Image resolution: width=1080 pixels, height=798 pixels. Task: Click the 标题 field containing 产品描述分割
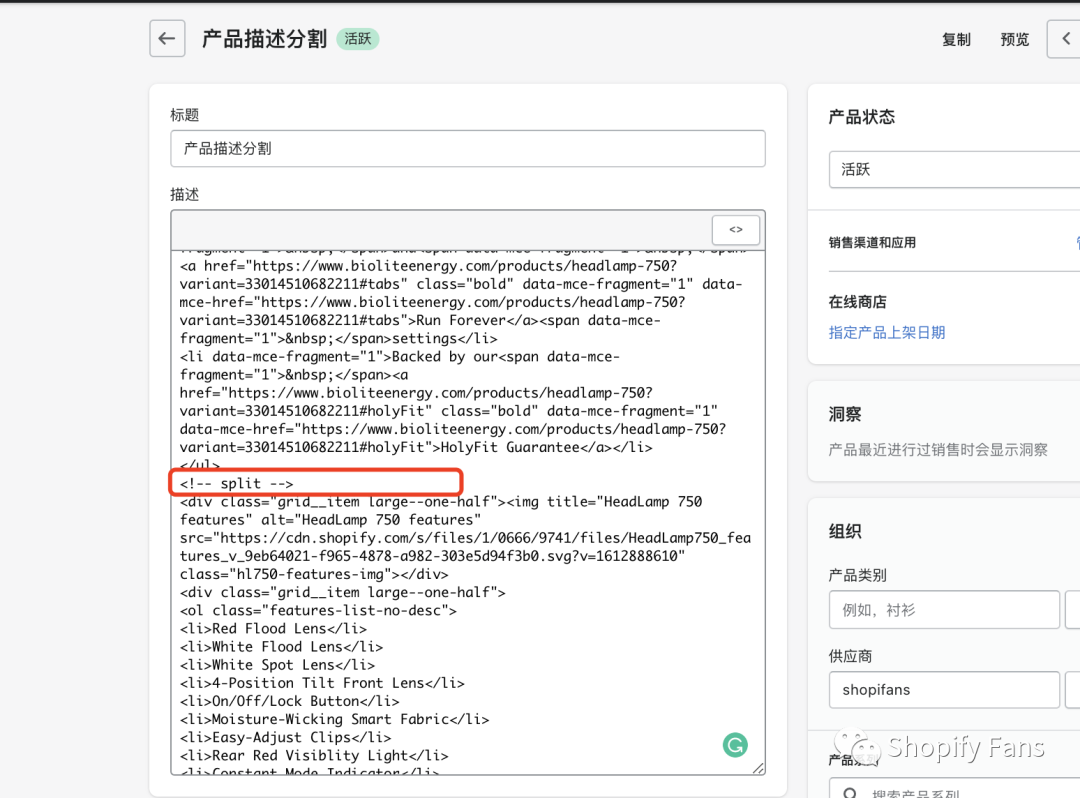(x=467, y=148)
